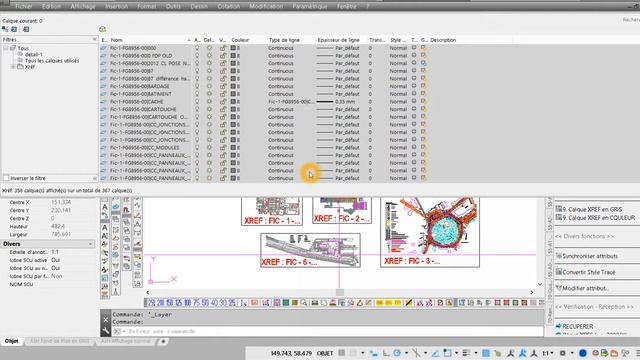Click the new property filter icon
The image size is (640, 360).
click(5, 29)
